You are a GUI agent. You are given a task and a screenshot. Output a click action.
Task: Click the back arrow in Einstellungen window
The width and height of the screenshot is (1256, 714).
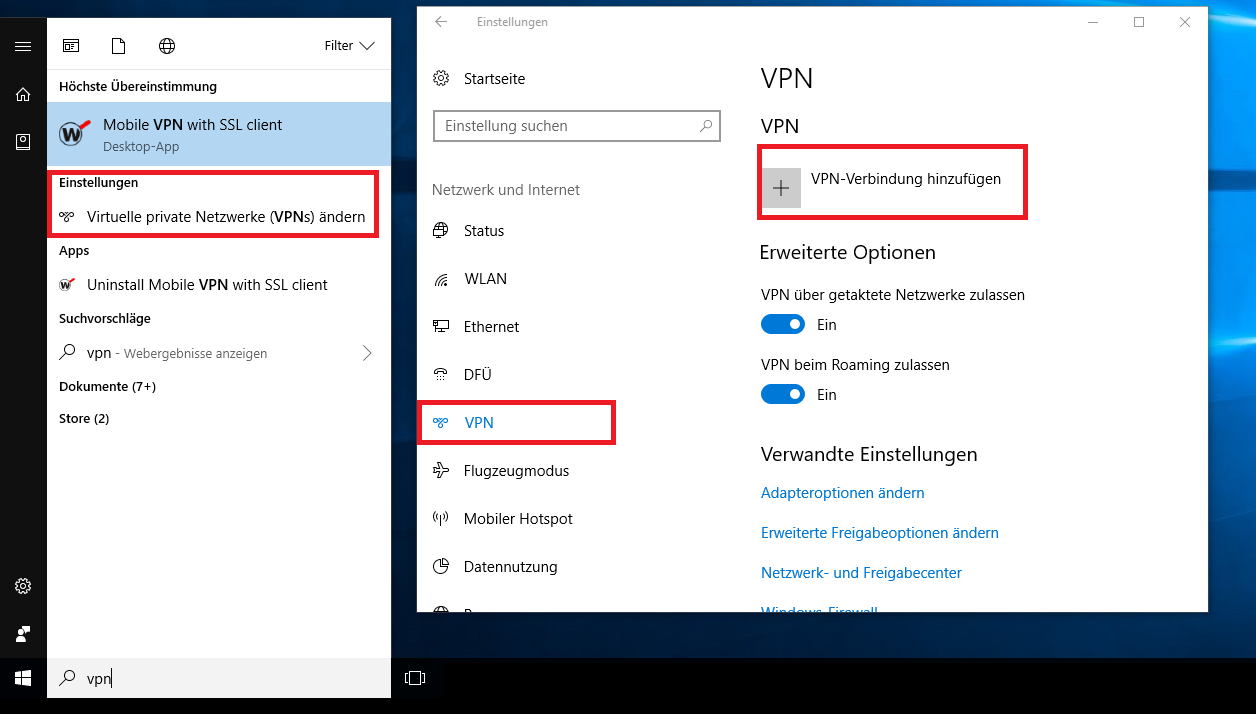pos(441,22)
